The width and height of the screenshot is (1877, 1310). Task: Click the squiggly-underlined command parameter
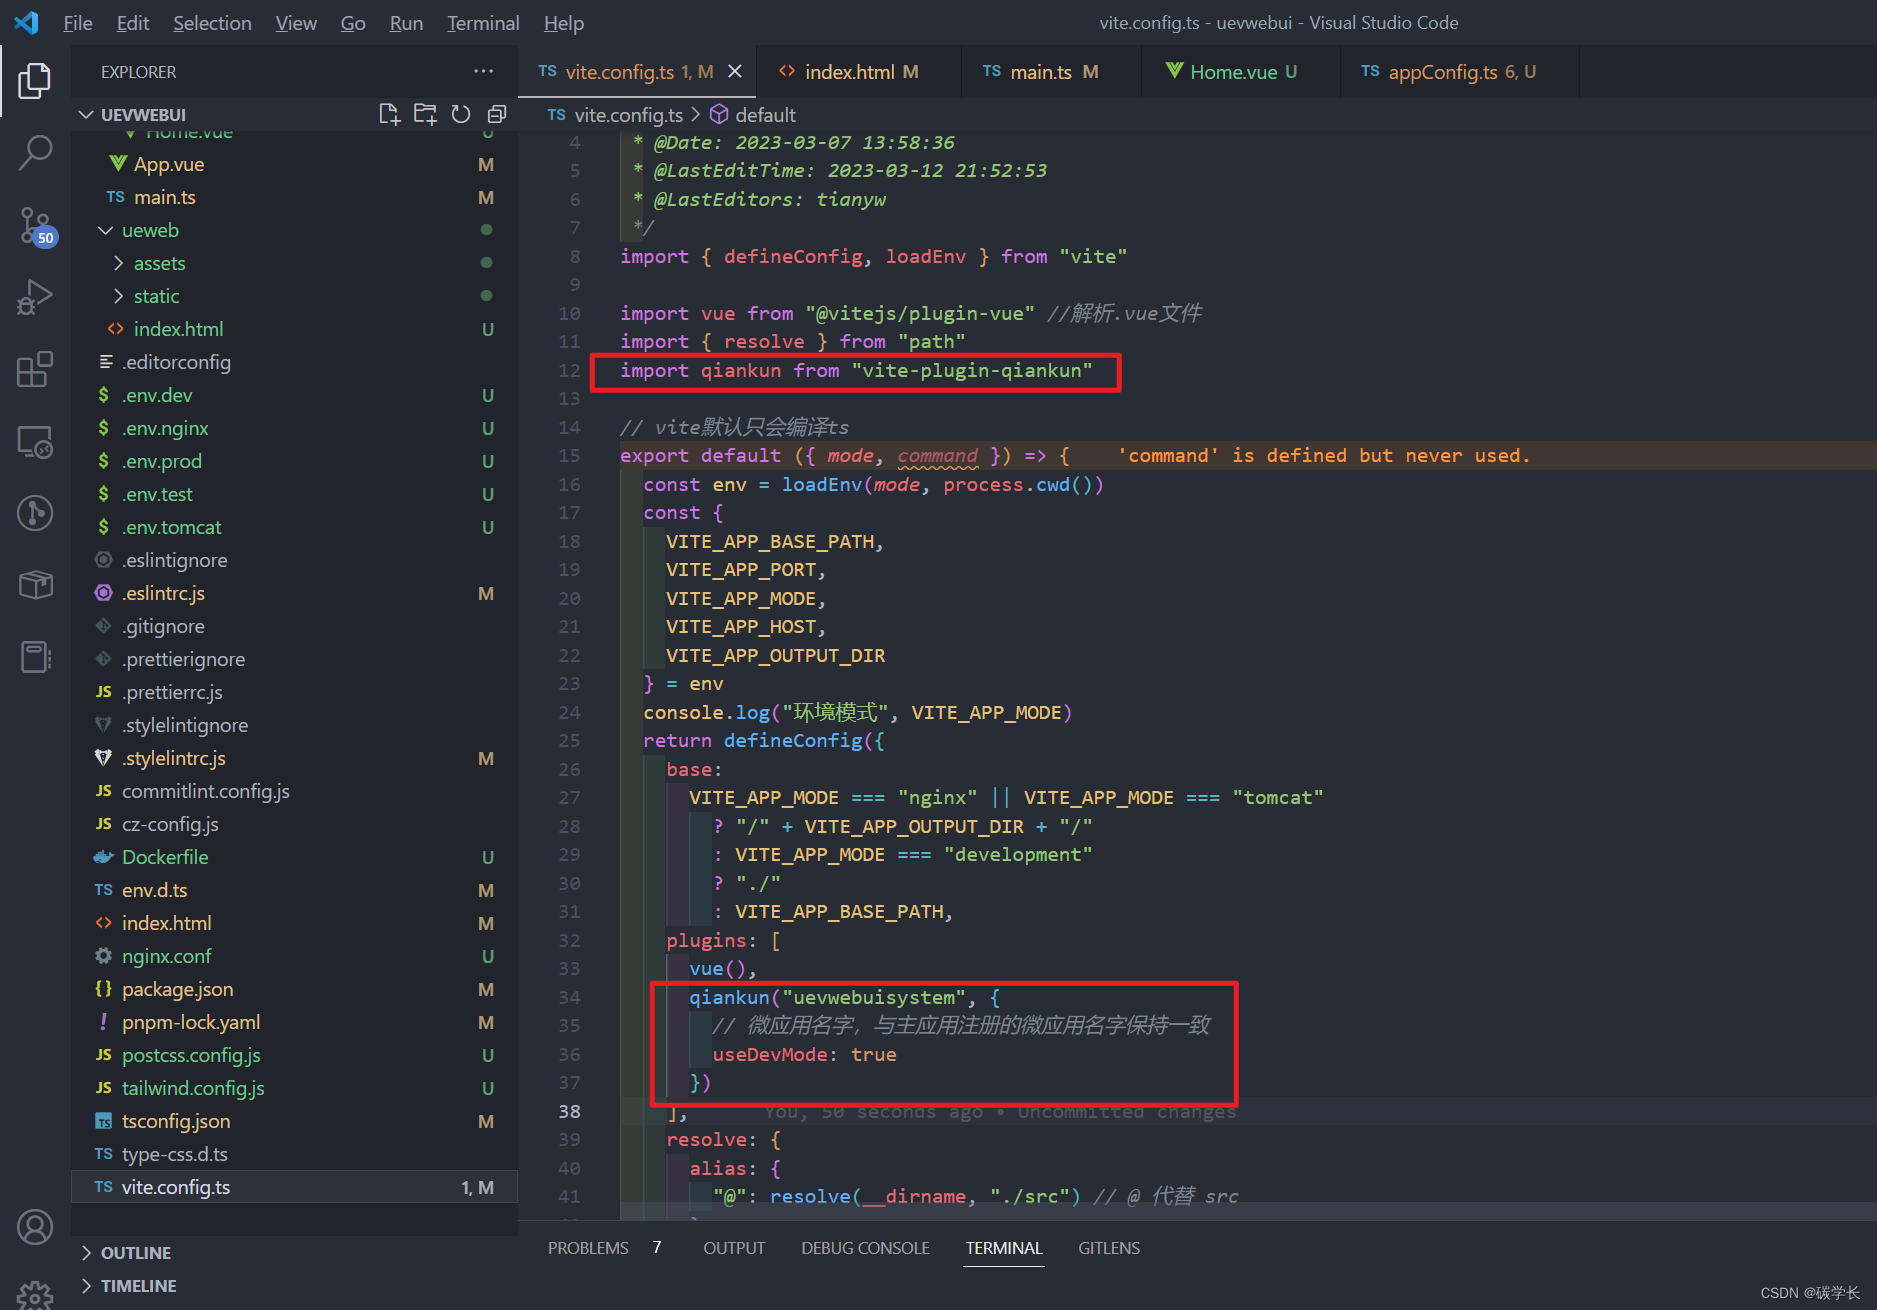[937, 456]
